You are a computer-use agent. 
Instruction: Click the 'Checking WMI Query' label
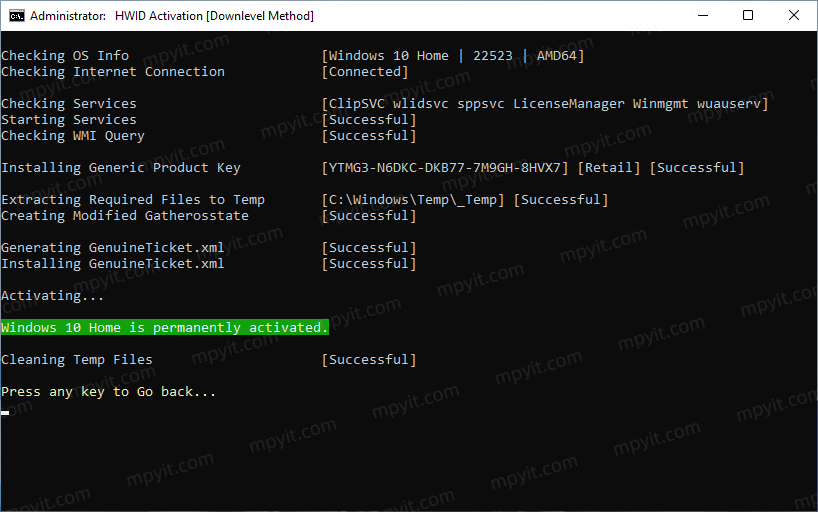coord(73,136)
